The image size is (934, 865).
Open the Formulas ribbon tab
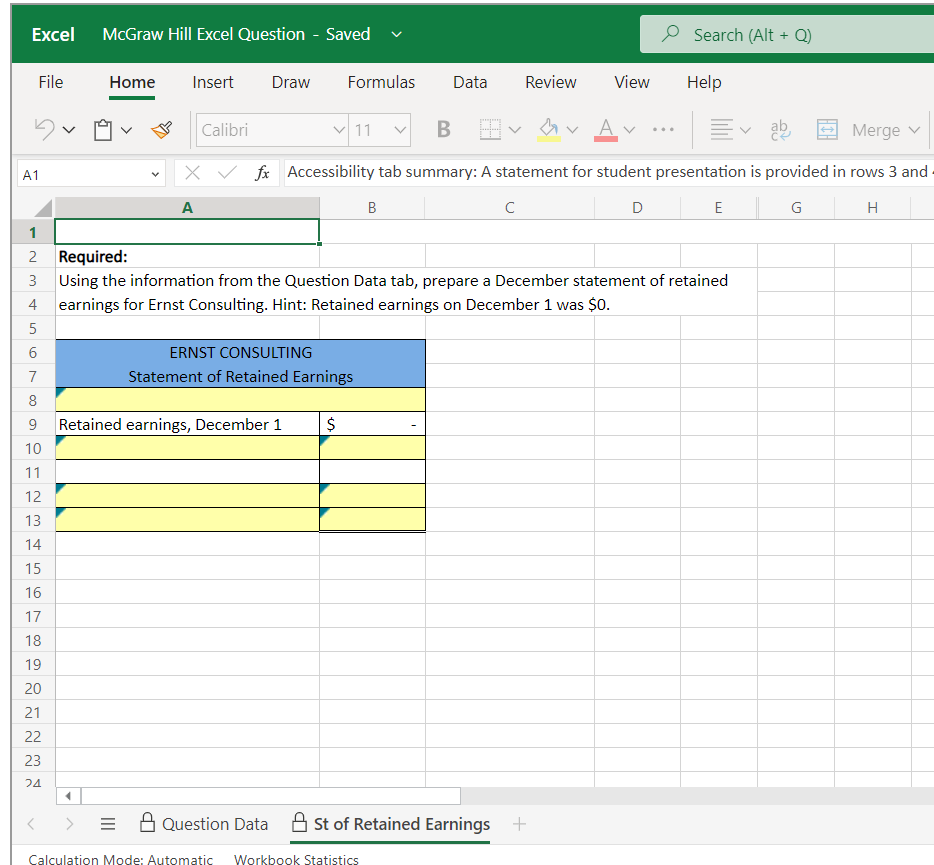click(x=381, y=82)
